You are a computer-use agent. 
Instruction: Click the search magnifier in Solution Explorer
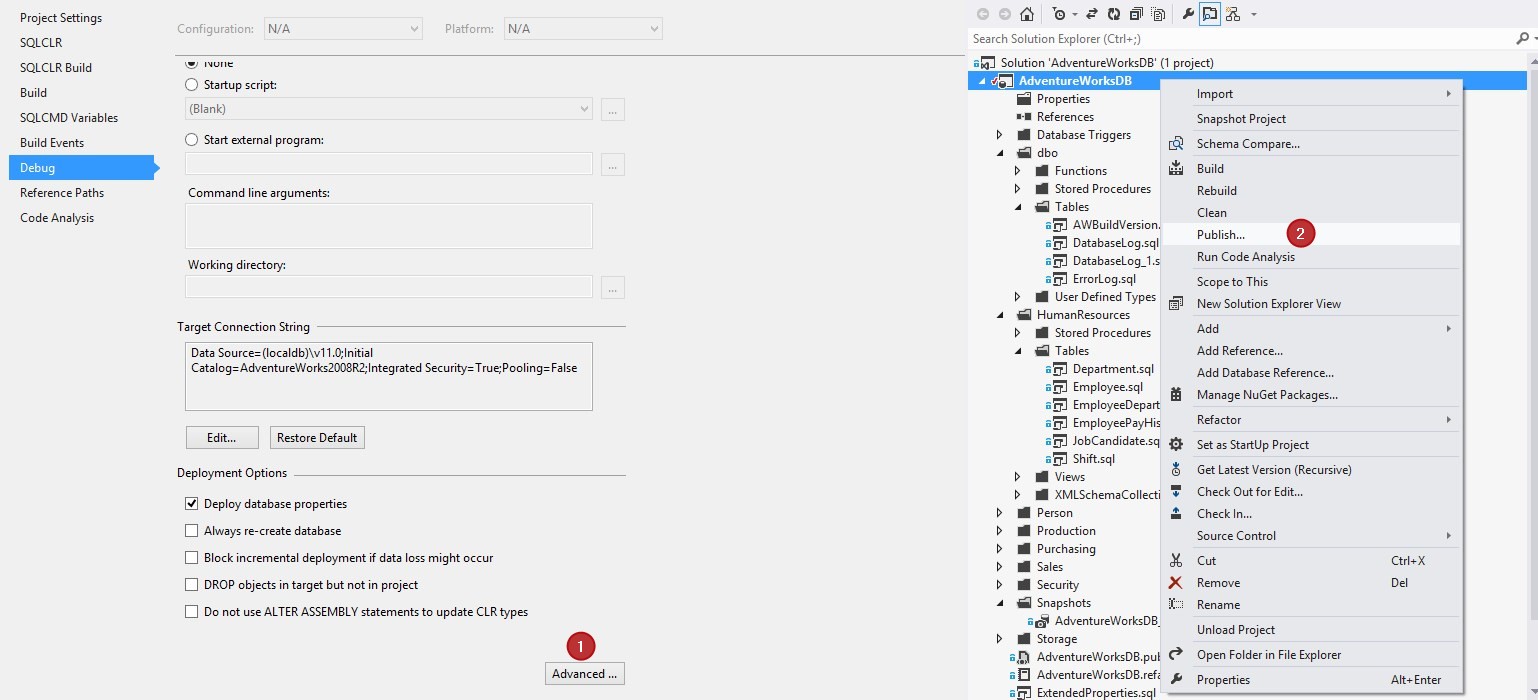(1522, 38)
